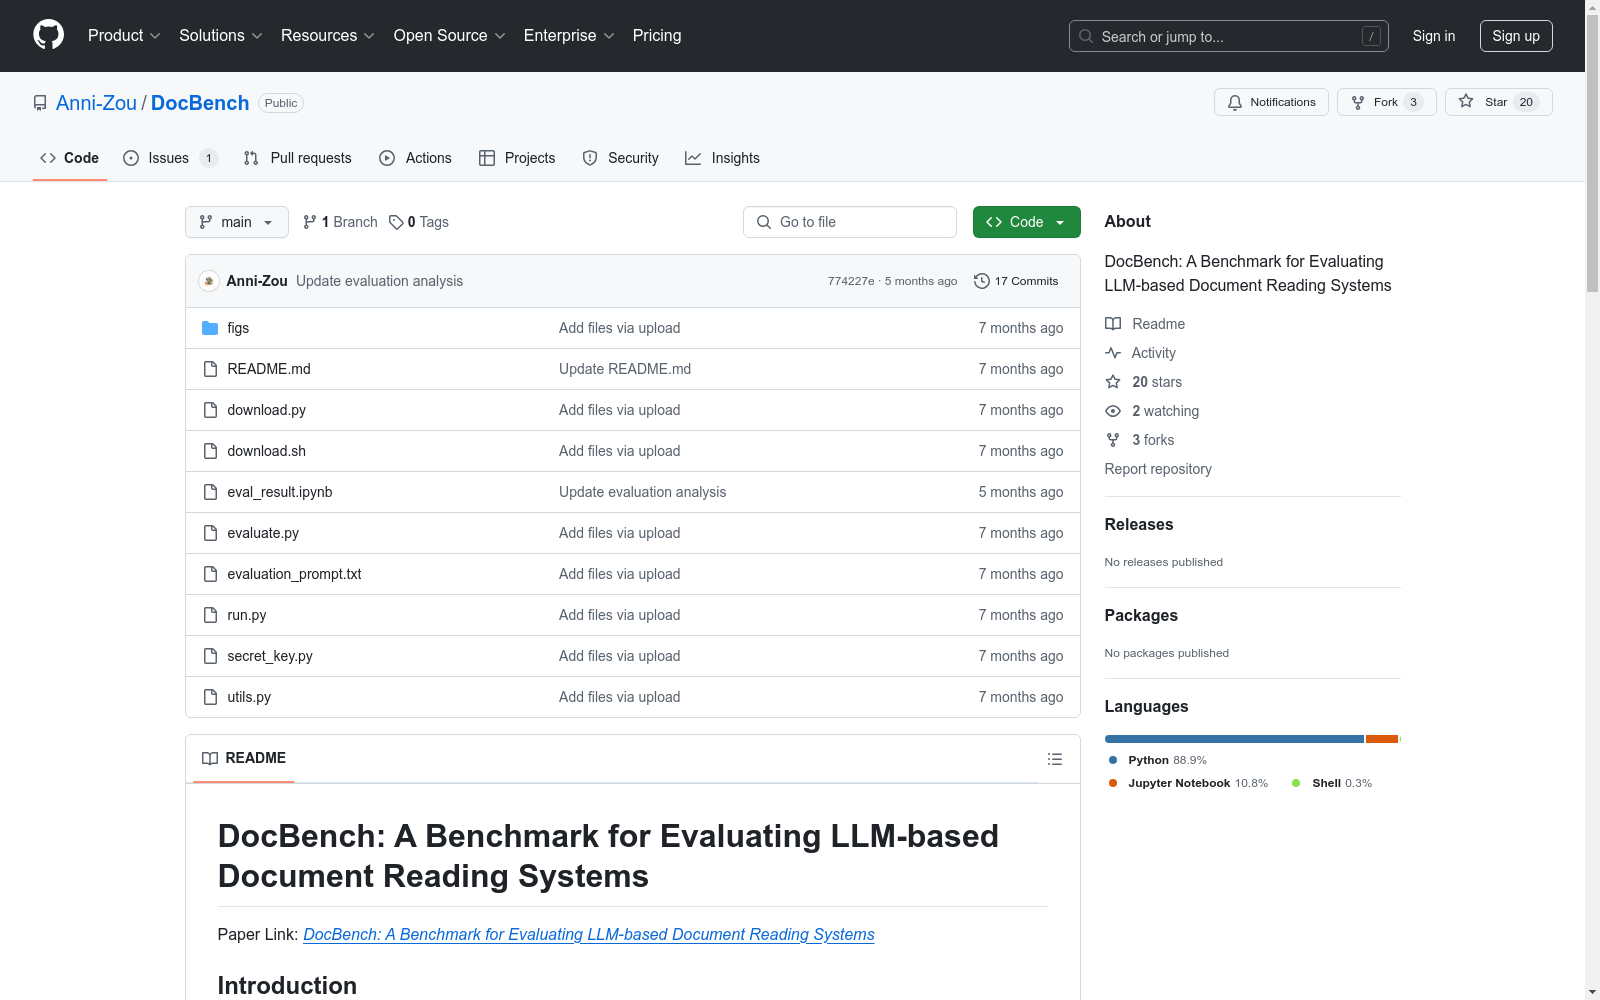Viewport: 1600px width, 1000px height.
Task: Click the Shell language green dot
Action: 1296,783
